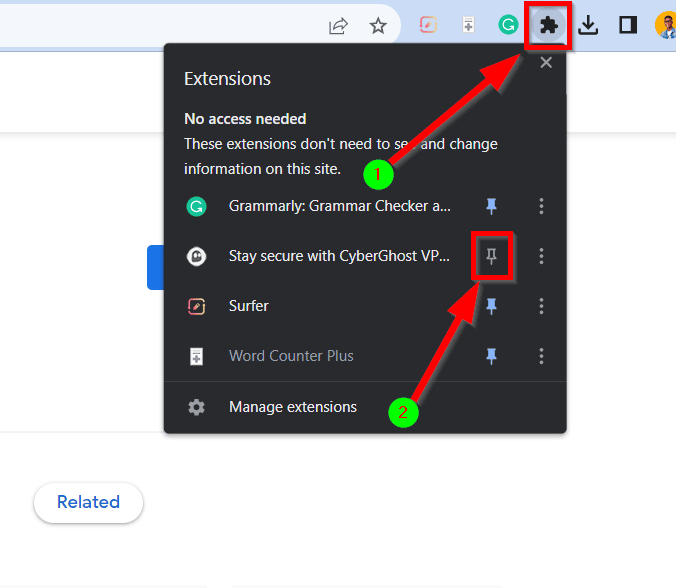Open the profile avatar menu

(x=666, y=25)
